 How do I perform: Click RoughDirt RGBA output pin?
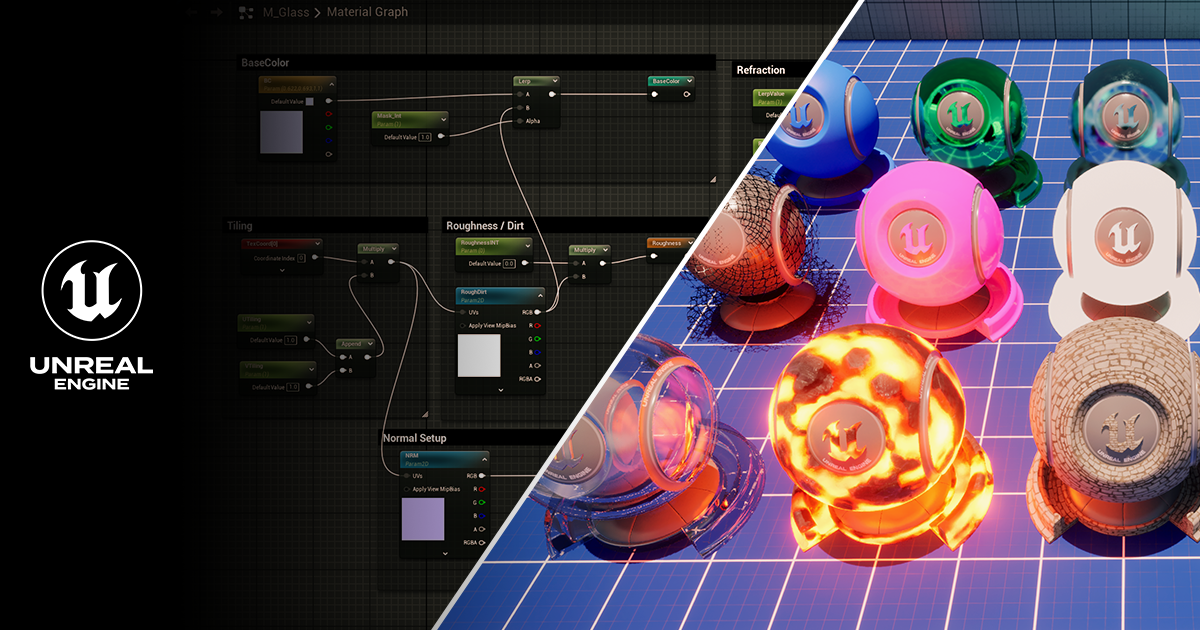pyautogui.click(x=538, y=379)
